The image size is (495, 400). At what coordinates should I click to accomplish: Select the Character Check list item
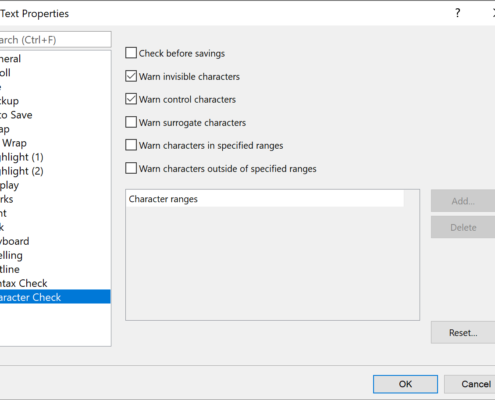pyautogui.click(x=55, y=297)
